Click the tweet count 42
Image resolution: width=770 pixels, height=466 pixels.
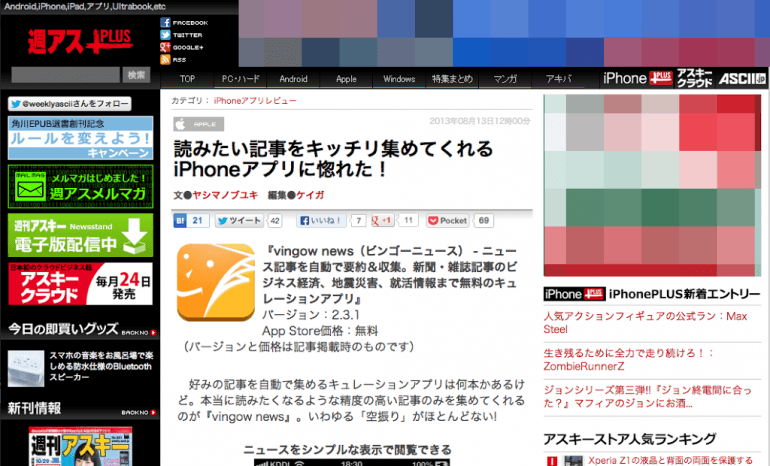275,220
